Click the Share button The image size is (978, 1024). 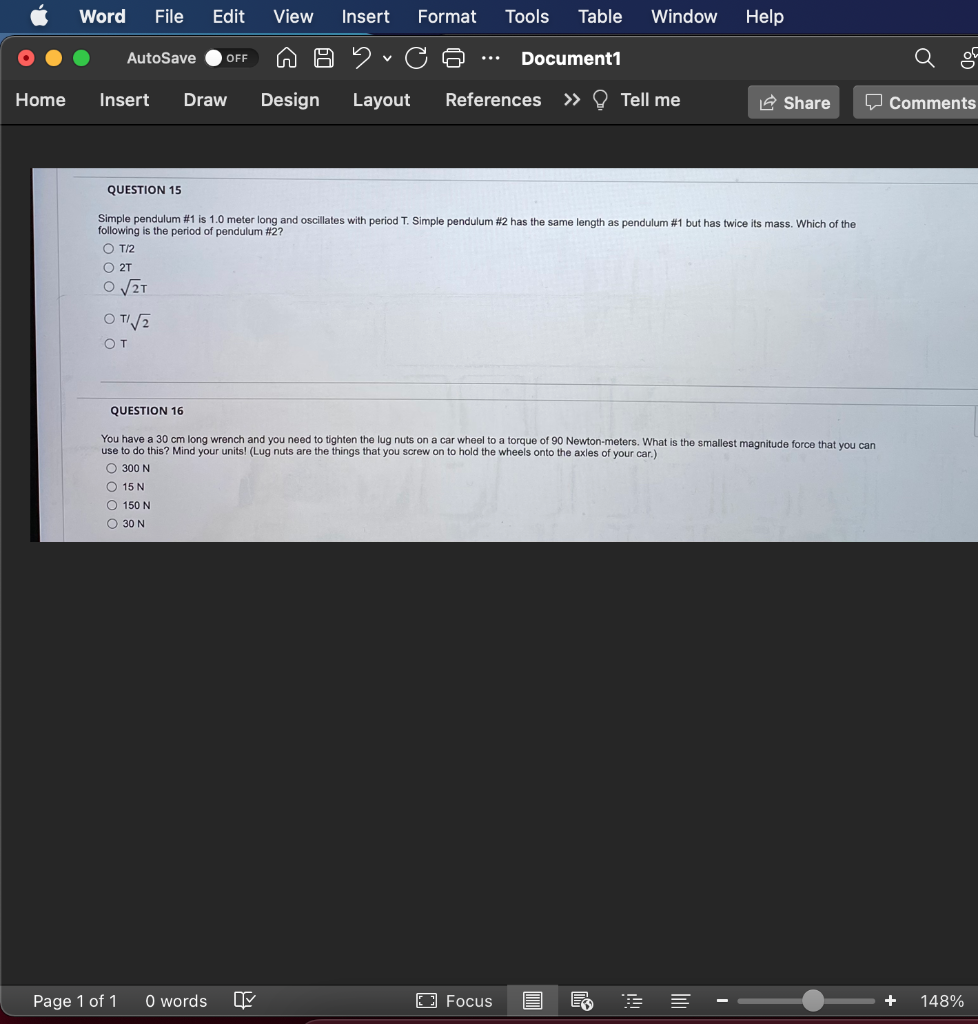pos(793,102)
